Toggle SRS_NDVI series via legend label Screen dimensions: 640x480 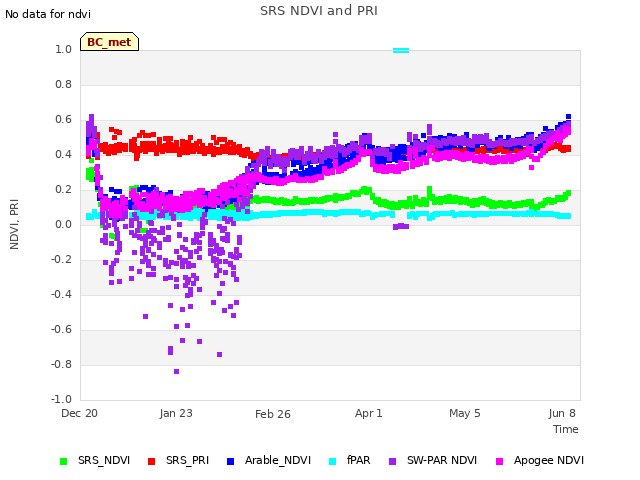coord(104,460)
